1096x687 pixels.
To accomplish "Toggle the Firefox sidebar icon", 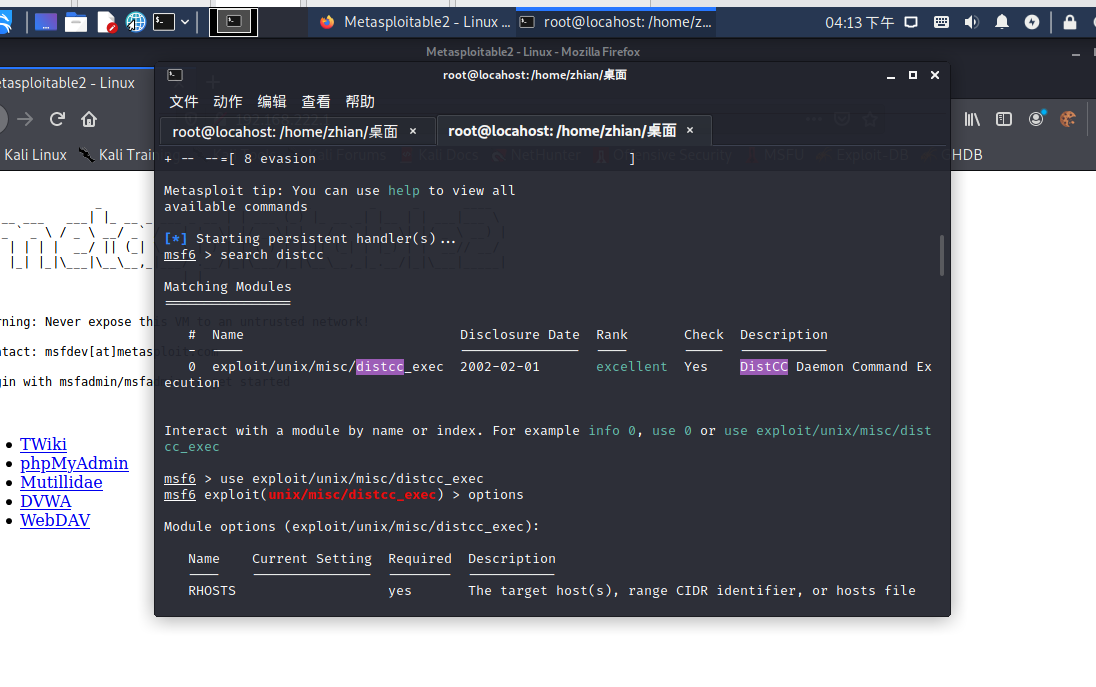I will [1003, 118].
